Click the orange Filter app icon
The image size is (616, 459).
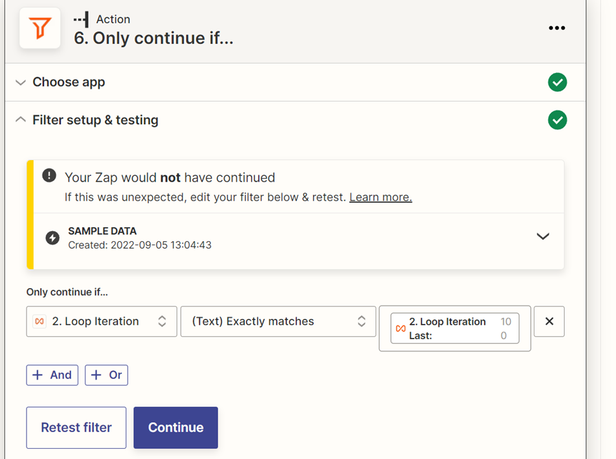39,30
